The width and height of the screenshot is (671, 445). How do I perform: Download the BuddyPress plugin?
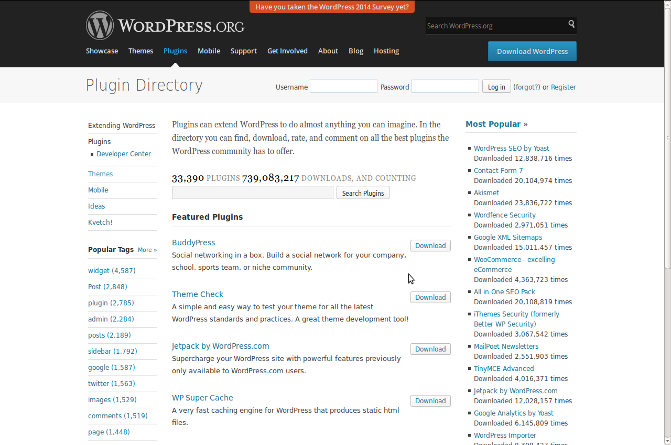[430, 245]
